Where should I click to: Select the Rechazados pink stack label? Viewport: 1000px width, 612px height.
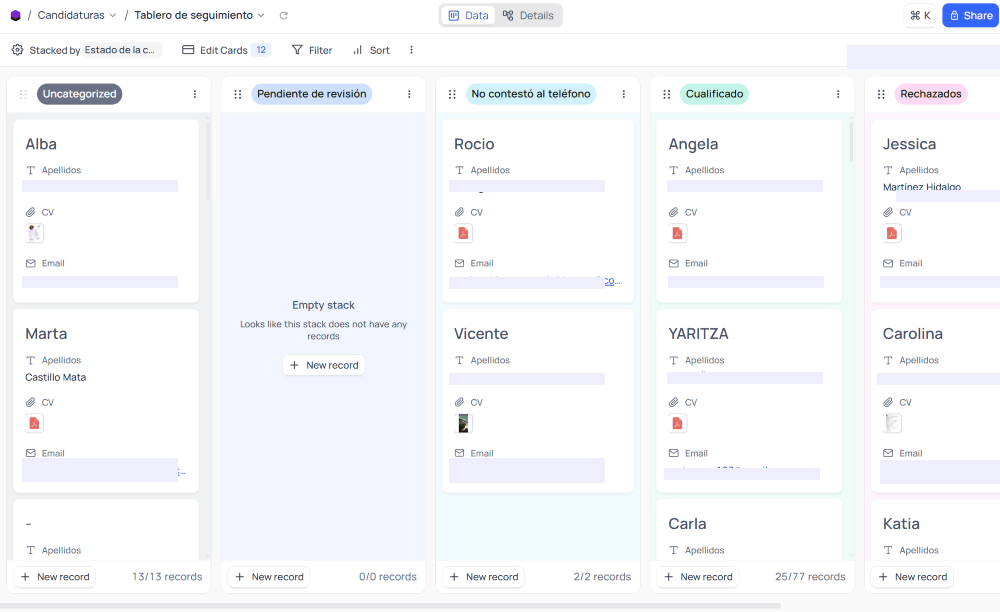point(930,94)
